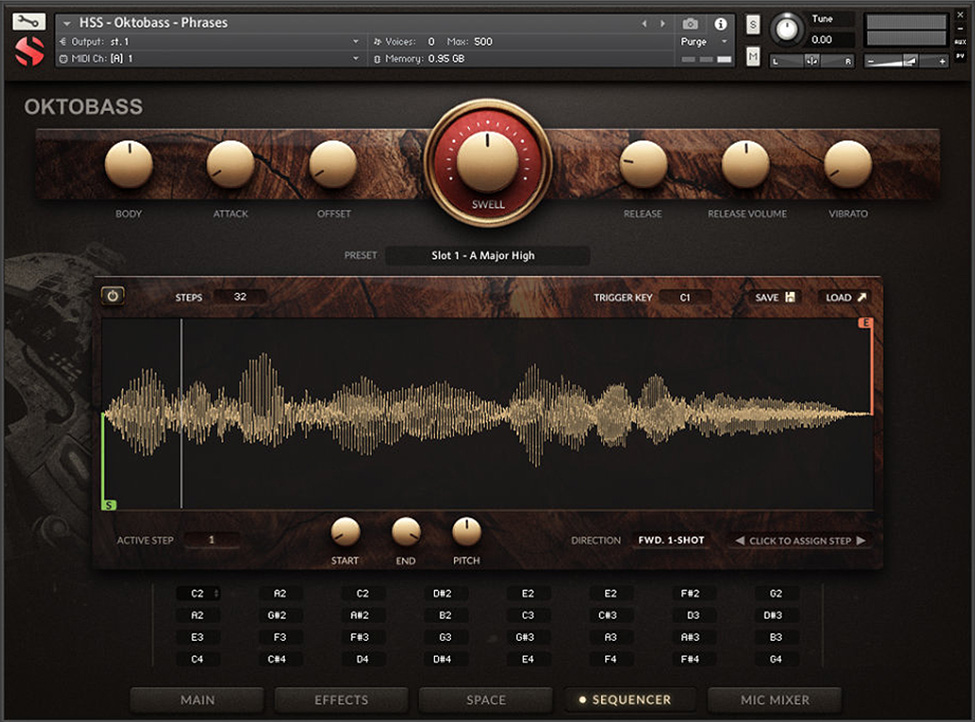Go to previous instrument arrow

coord(644,24)
